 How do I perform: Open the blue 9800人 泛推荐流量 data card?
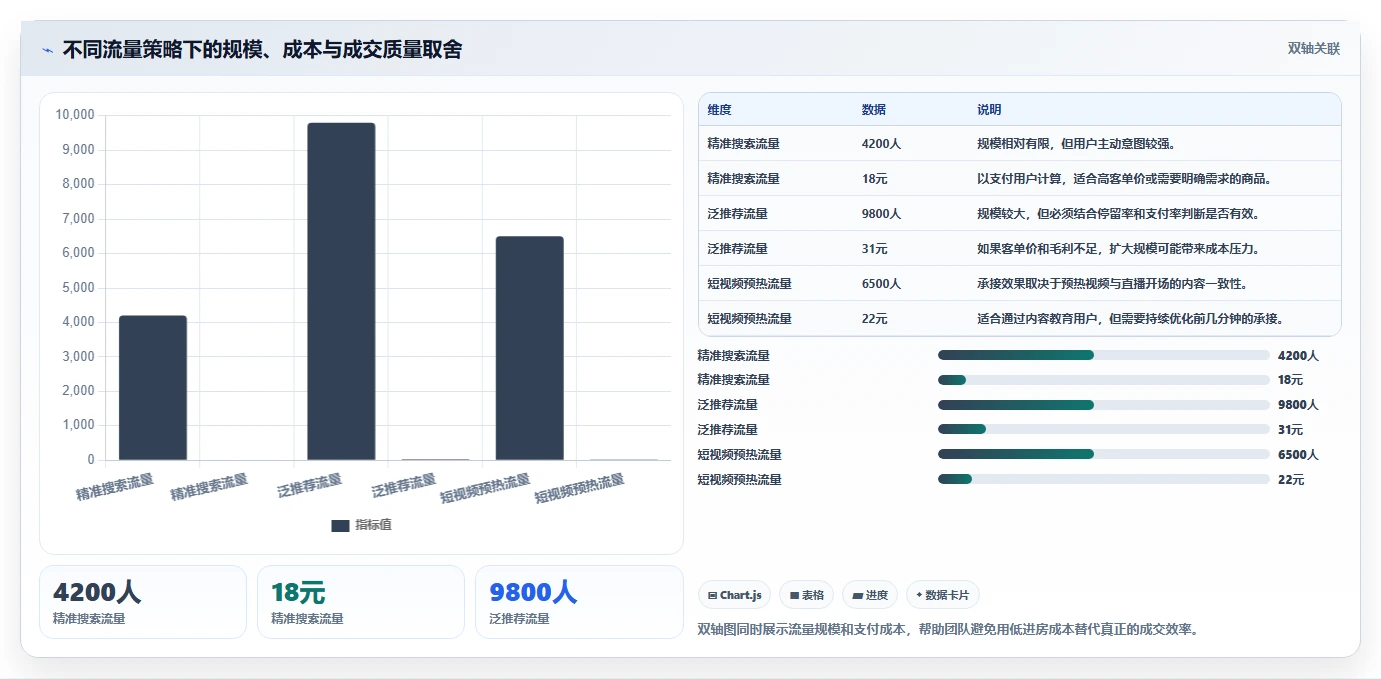pos(579,602)
